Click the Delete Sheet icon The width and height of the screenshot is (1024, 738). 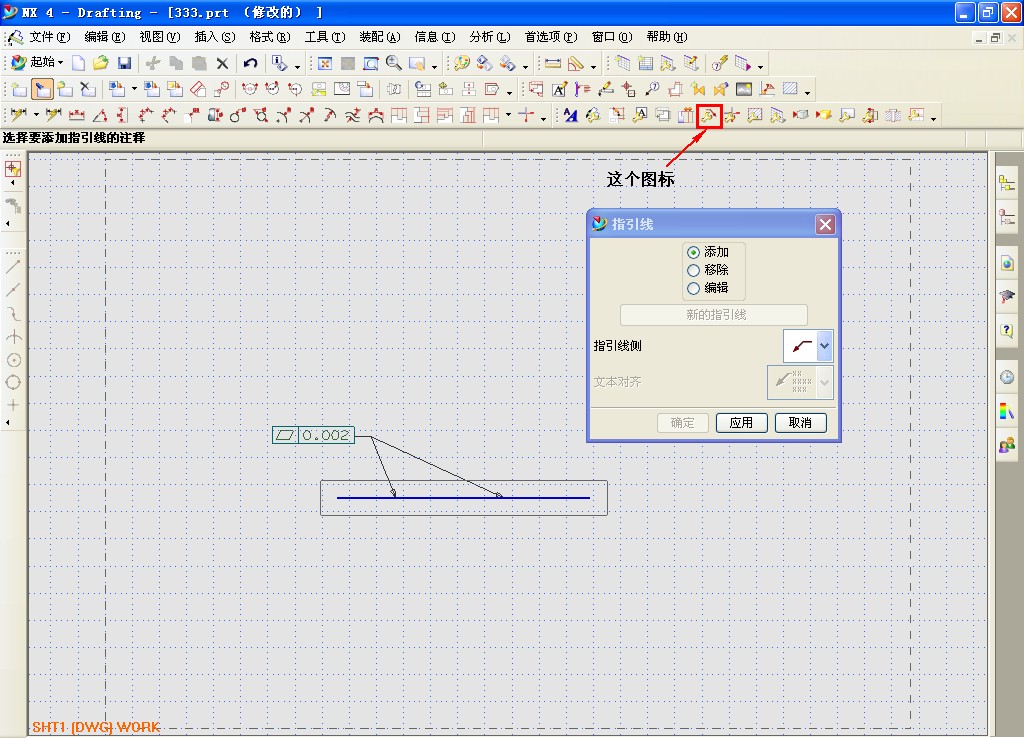click(88, 89)
